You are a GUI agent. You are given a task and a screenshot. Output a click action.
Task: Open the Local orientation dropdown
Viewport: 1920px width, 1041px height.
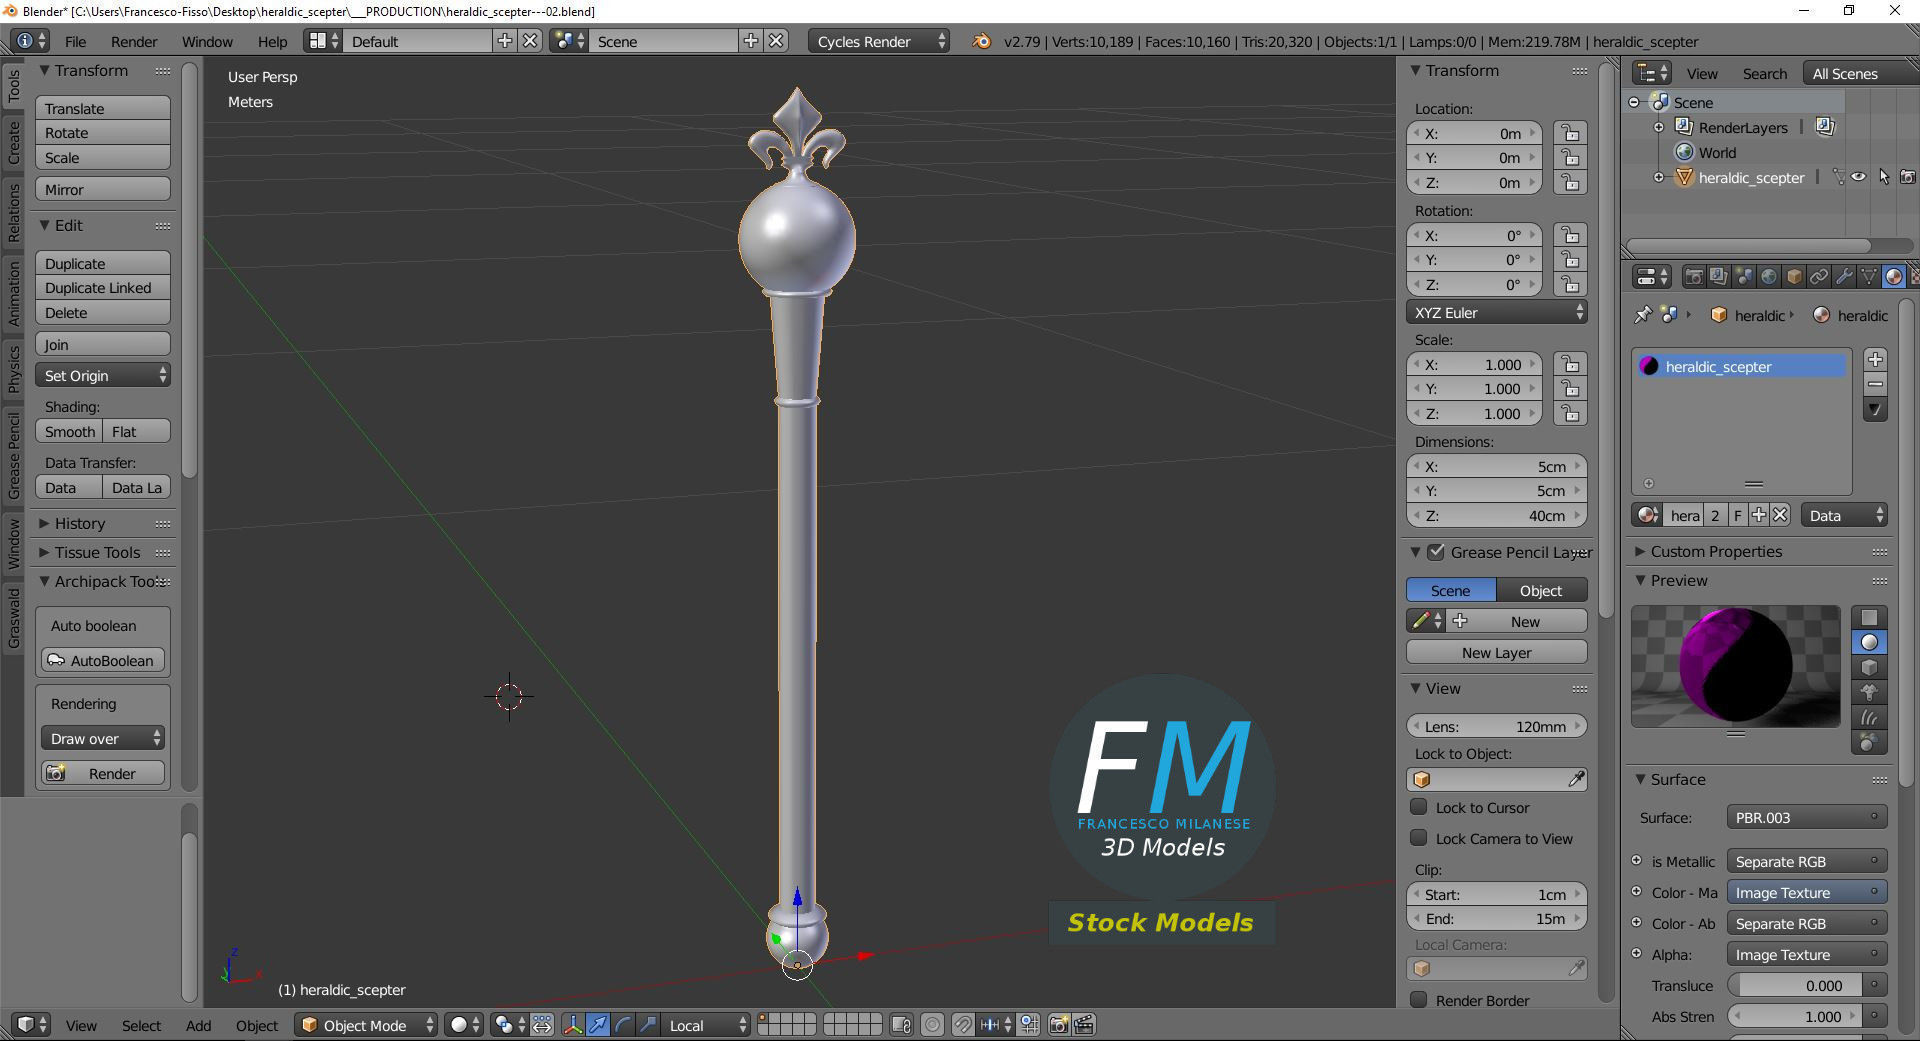pyautogui.click(x=707, y=1025)
